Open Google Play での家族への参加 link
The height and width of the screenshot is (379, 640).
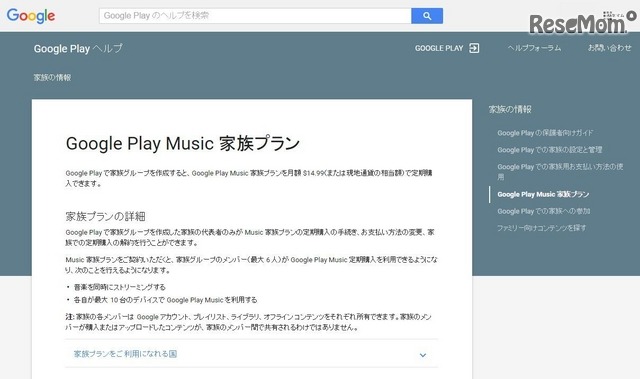click(x=543, y=211)
